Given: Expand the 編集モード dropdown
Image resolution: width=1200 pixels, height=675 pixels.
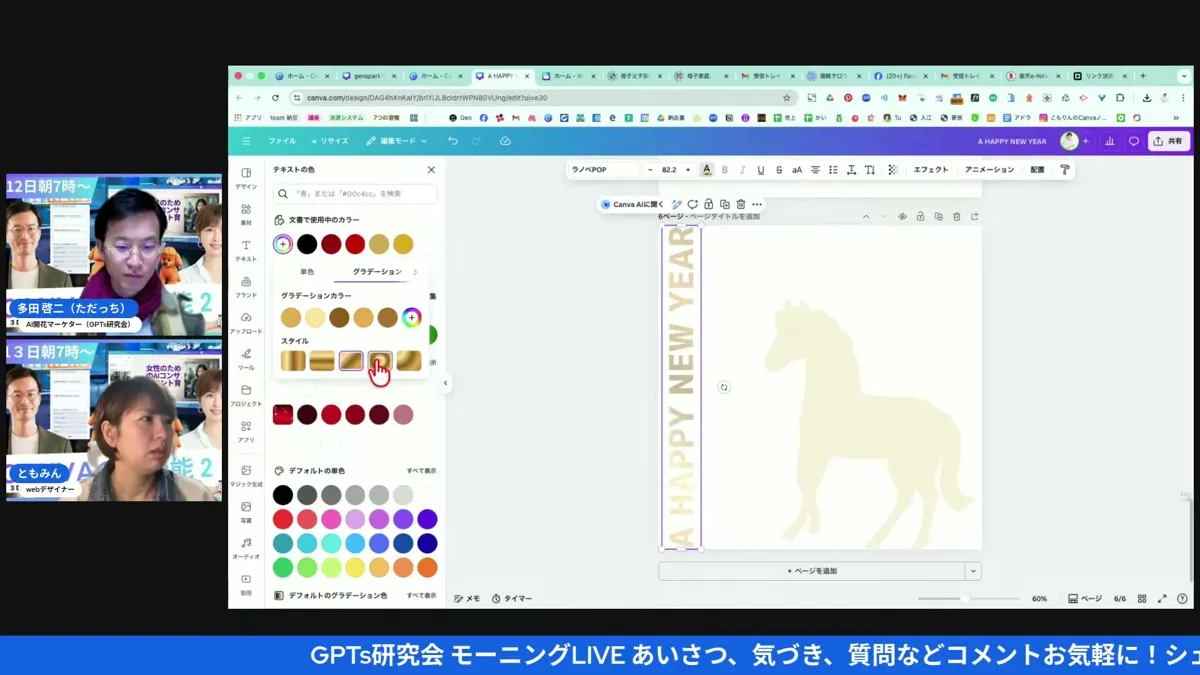Looking at the screenshot, I should pyautogui.click(x=397, y=141).
